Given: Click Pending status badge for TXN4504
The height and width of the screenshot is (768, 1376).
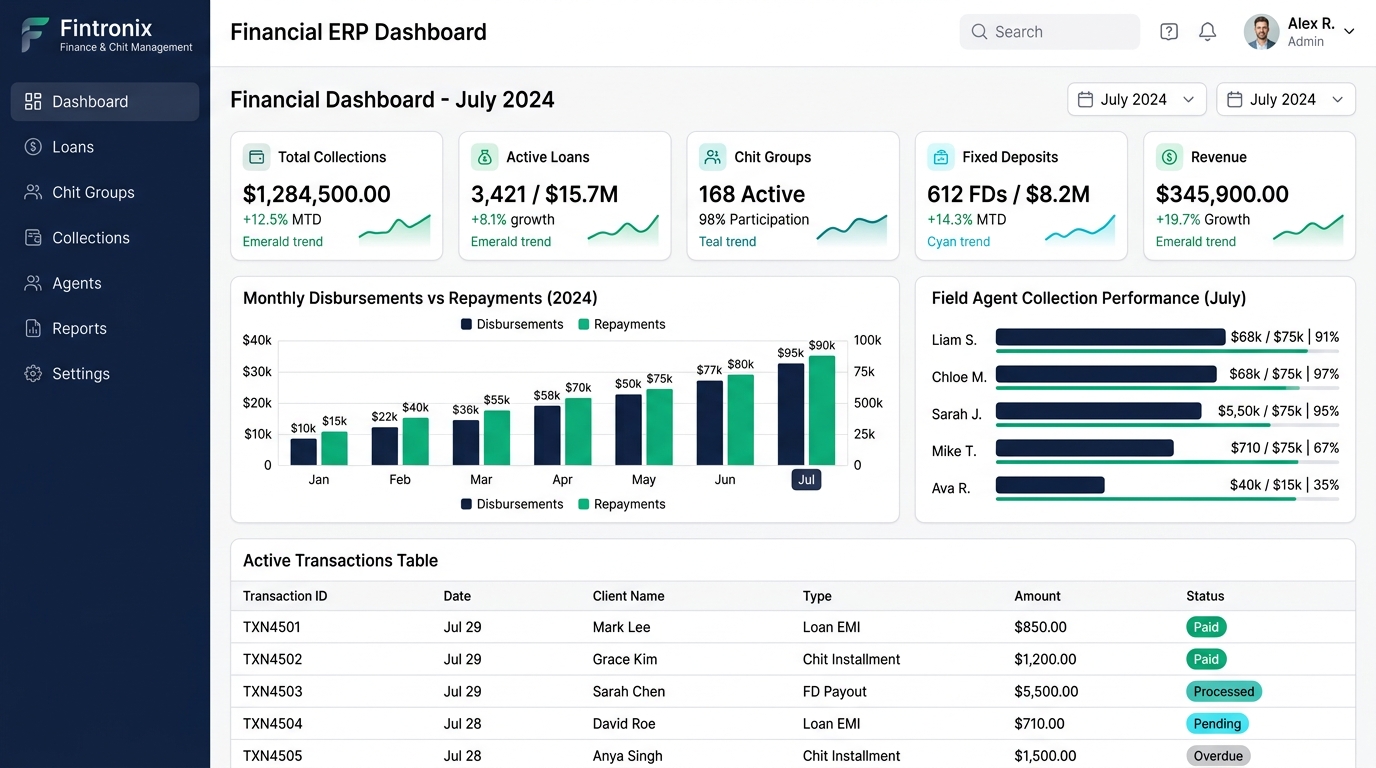Looking at the screenshot, I should (x=1217, y=723).
